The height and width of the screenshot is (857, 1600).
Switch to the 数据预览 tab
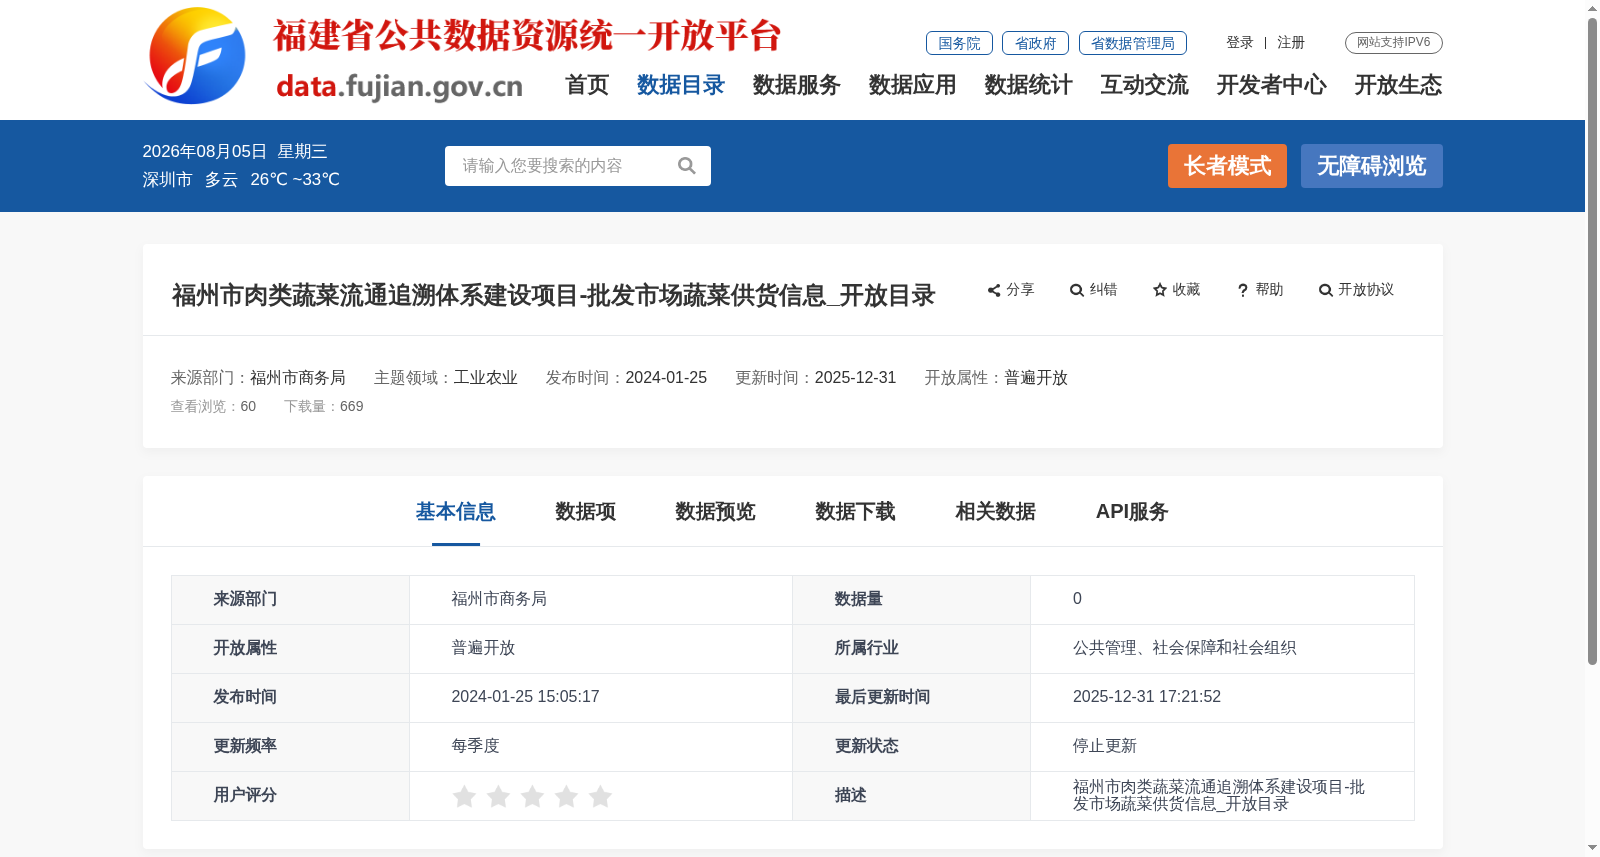(x=716, y=512)
